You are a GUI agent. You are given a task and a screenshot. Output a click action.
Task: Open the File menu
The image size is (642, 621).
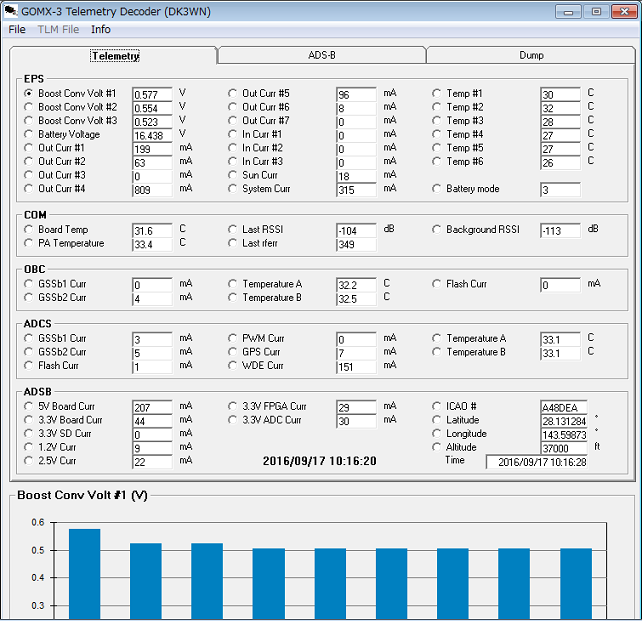[17, 29]
